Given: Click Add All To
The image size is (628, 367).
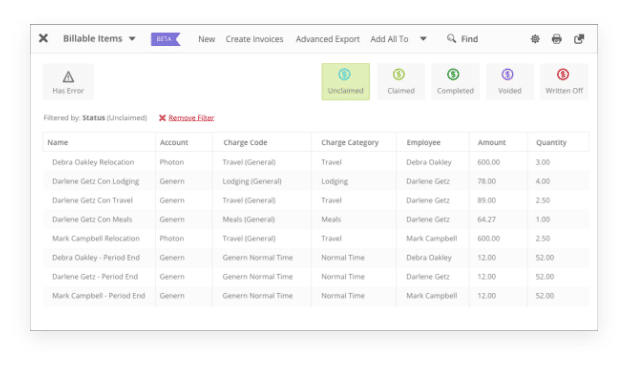Looking at the screenshot, I should (x=389, y=39).
